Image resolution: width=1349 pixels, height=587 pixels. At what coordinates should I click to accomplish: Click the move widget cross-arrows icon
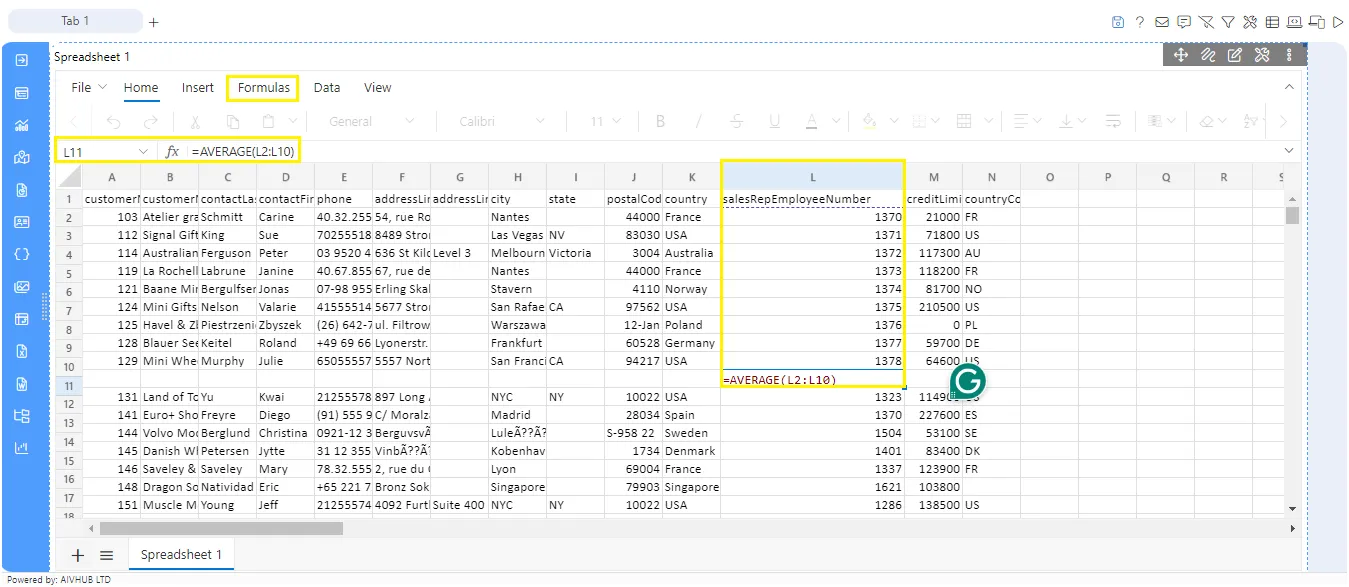1181,55
